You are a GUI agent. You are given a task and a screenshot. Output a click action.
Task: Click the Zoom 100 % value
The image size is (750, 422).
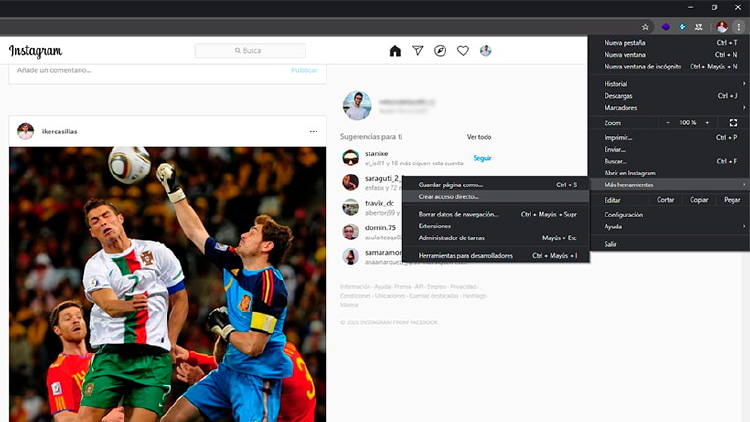click(688, 123)
